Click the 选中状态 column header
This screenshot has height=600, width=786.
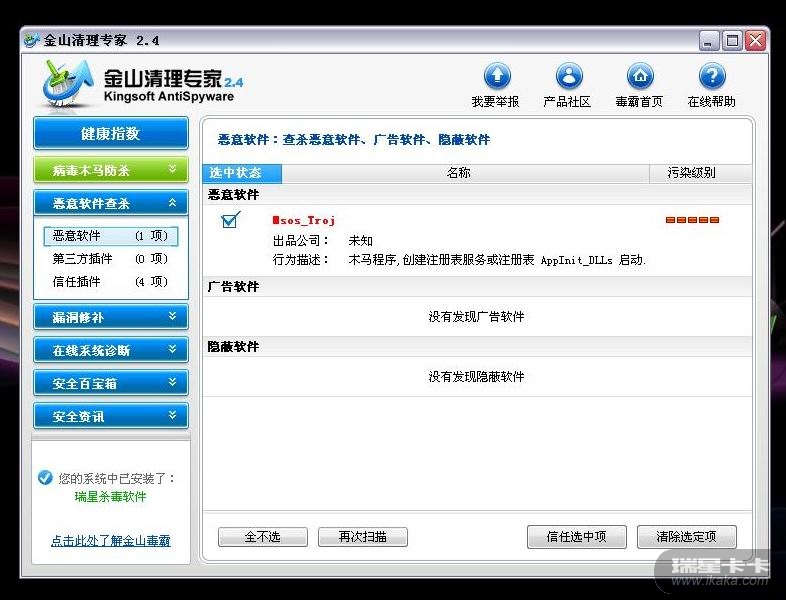242,173
